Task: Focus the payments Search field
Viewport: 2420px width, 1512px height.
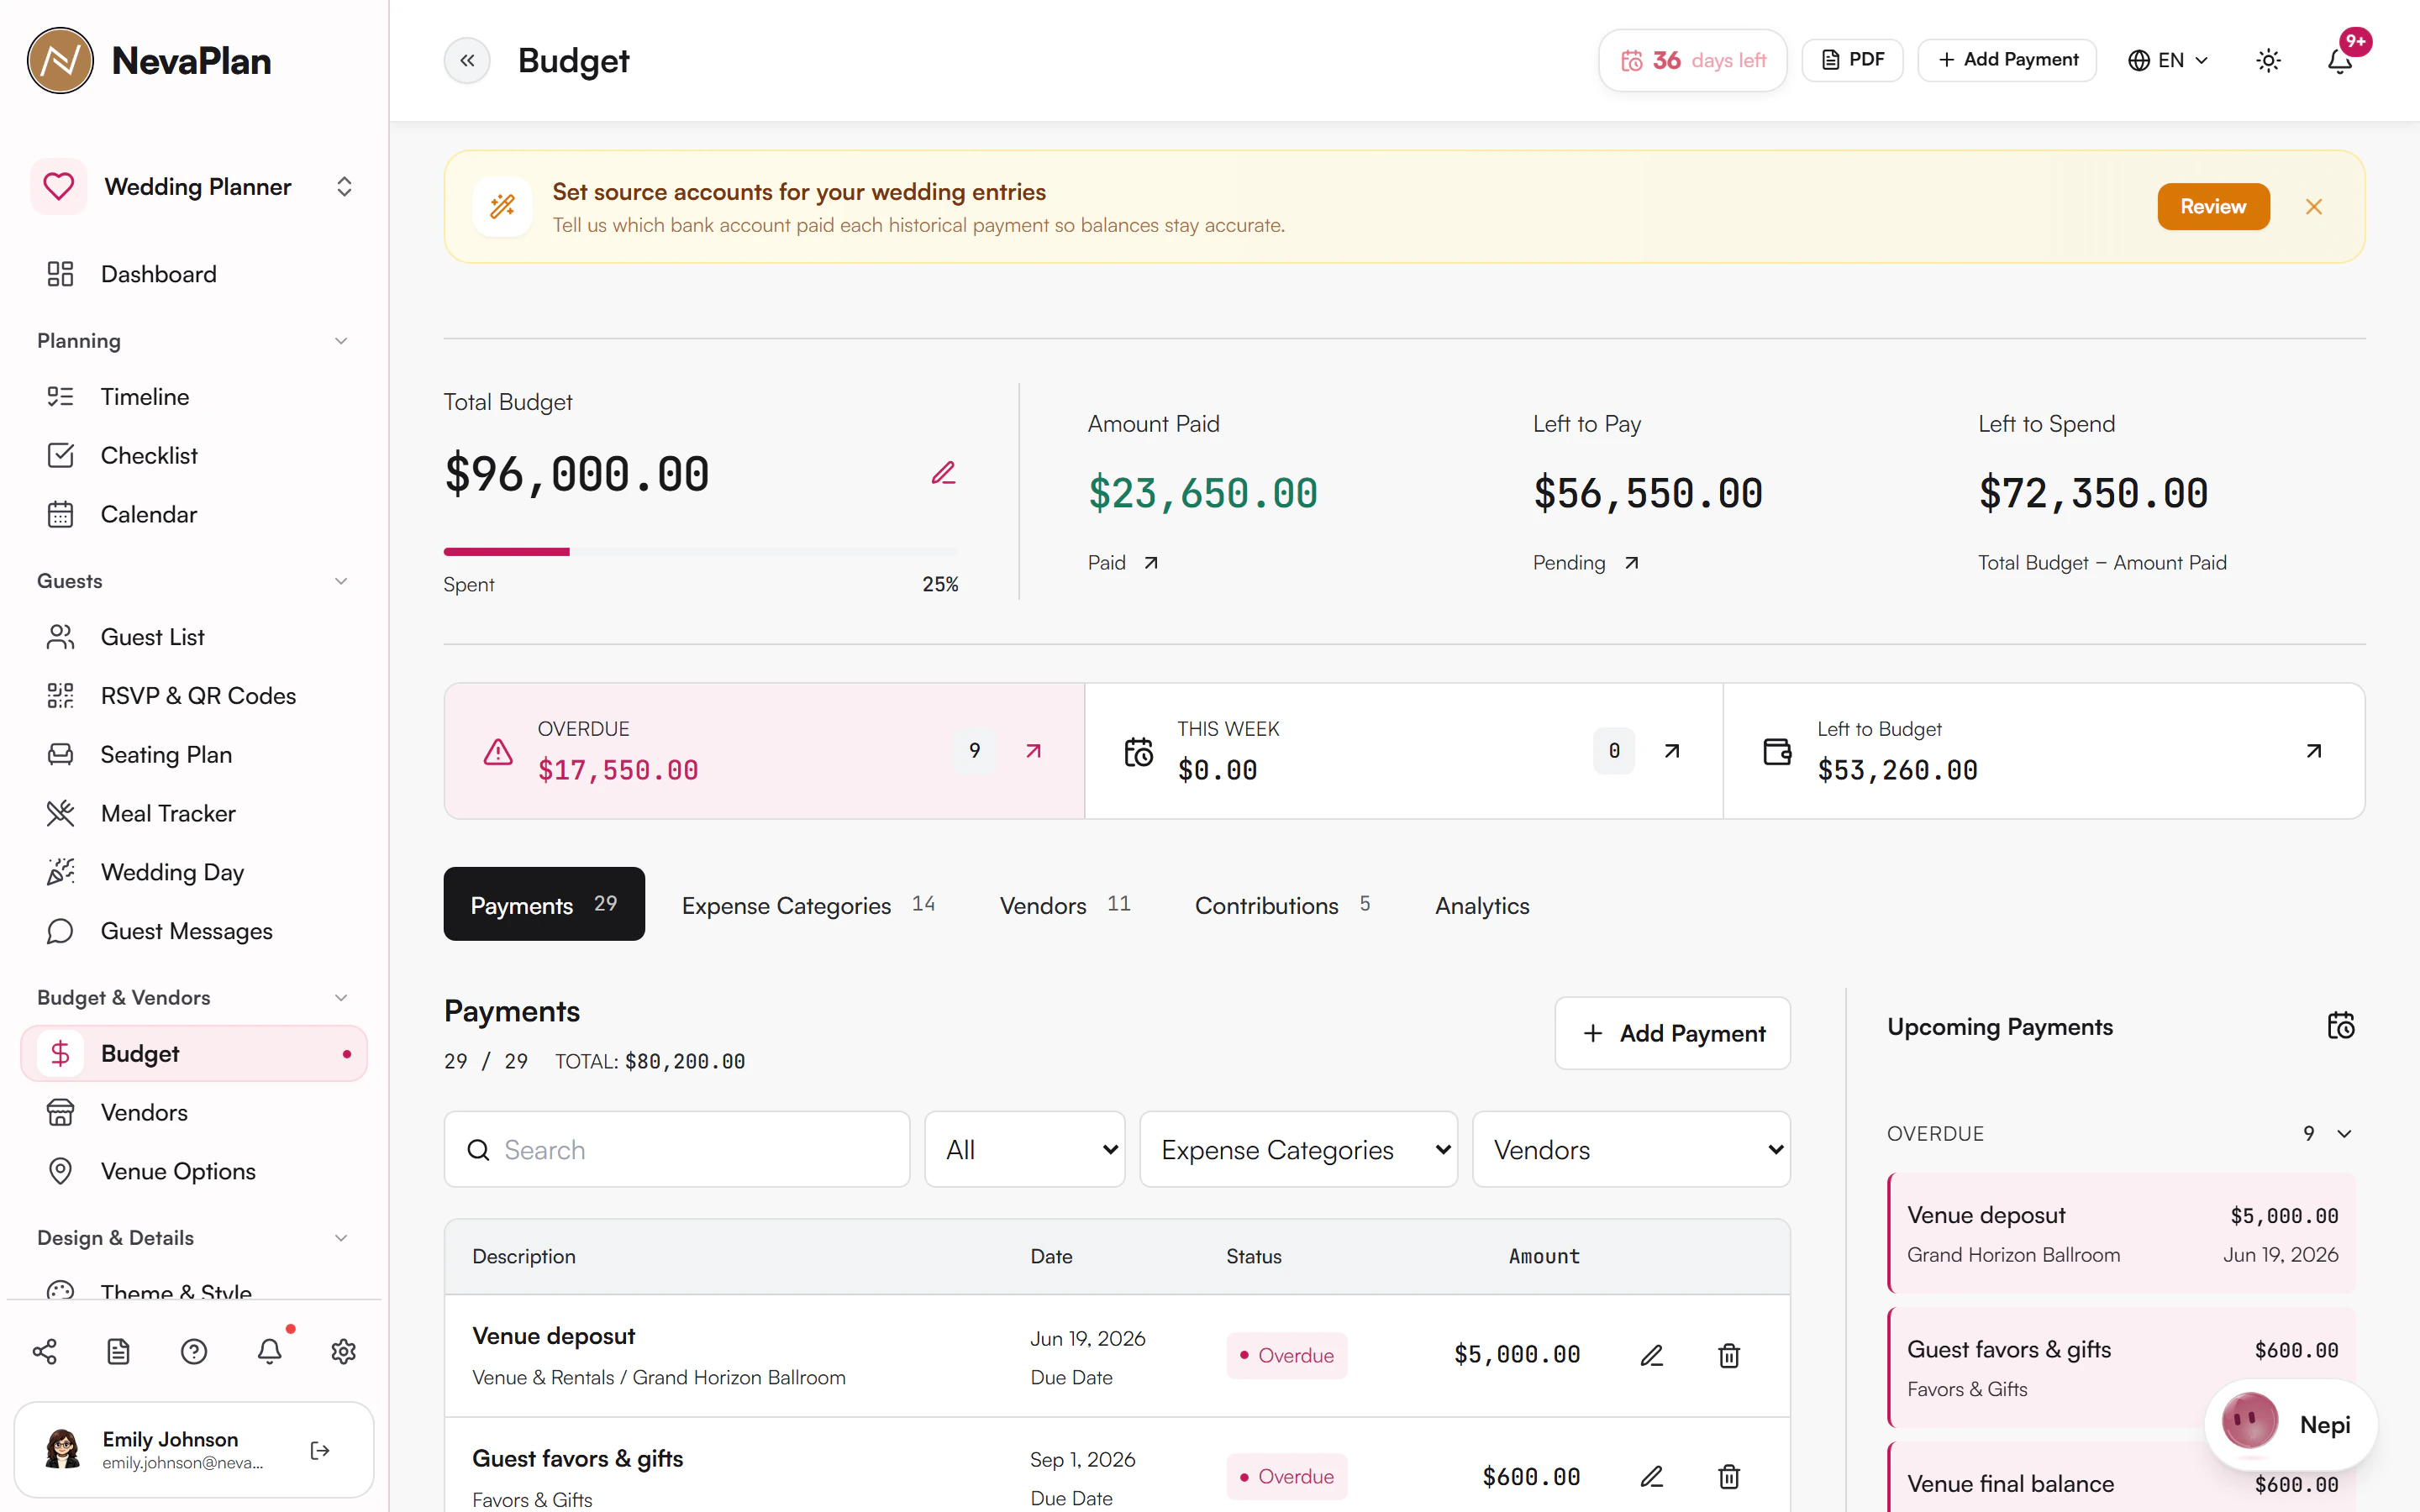Action: click(677, 1150)
